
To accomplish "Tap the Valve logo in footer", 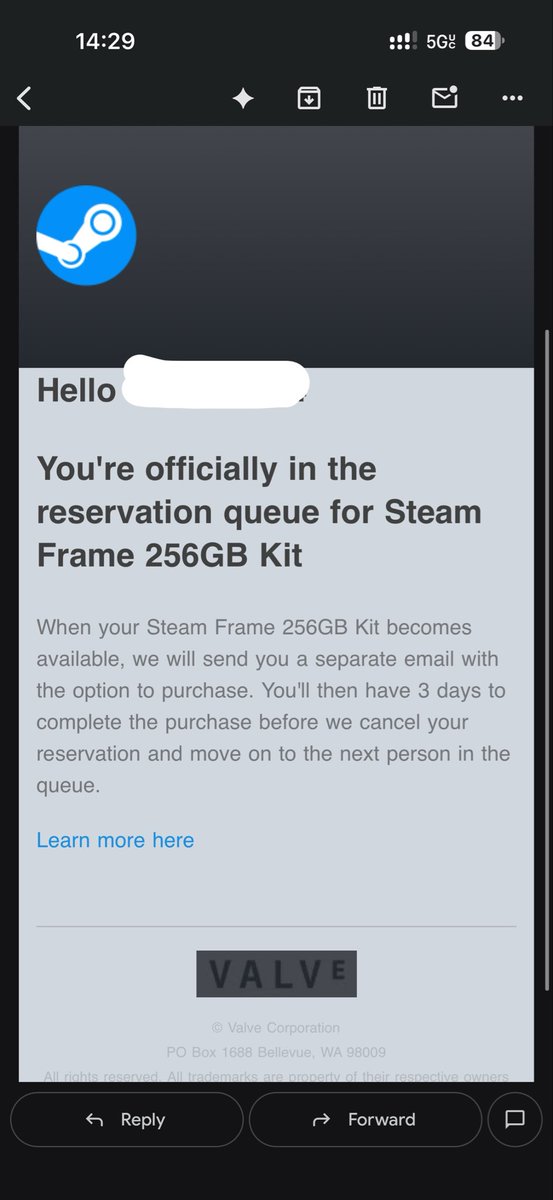I will coord(276,973).
